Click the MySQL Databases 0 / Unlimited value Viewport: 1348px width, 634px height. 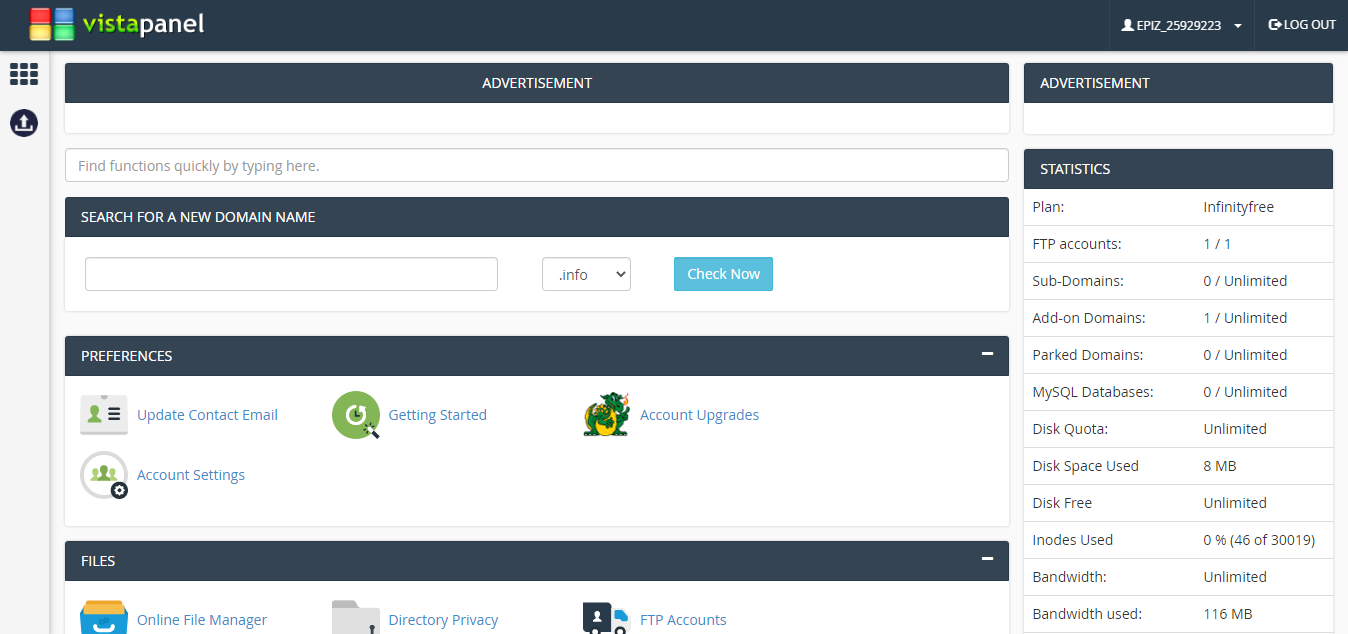tap(1245, 392)
